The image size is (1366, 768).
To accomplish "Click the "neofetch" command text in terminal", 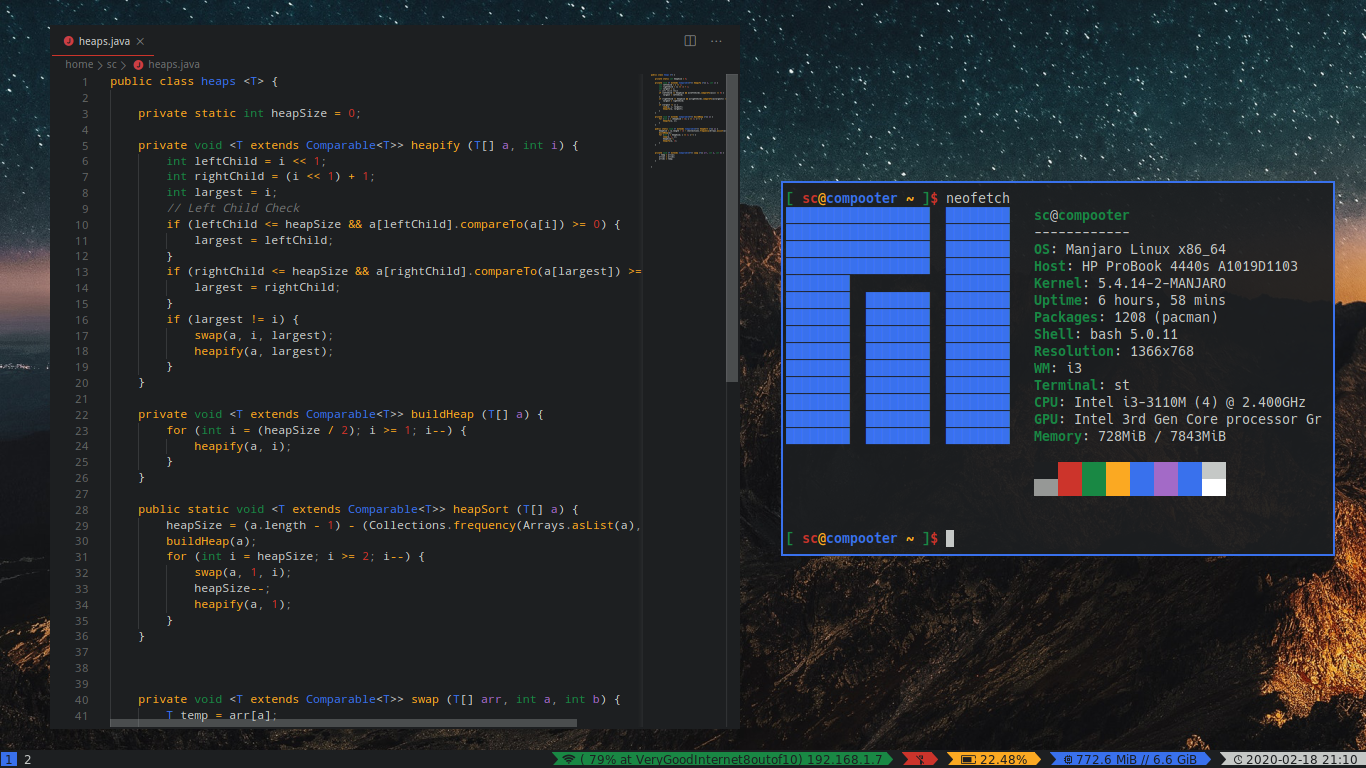I will point(978,198).
